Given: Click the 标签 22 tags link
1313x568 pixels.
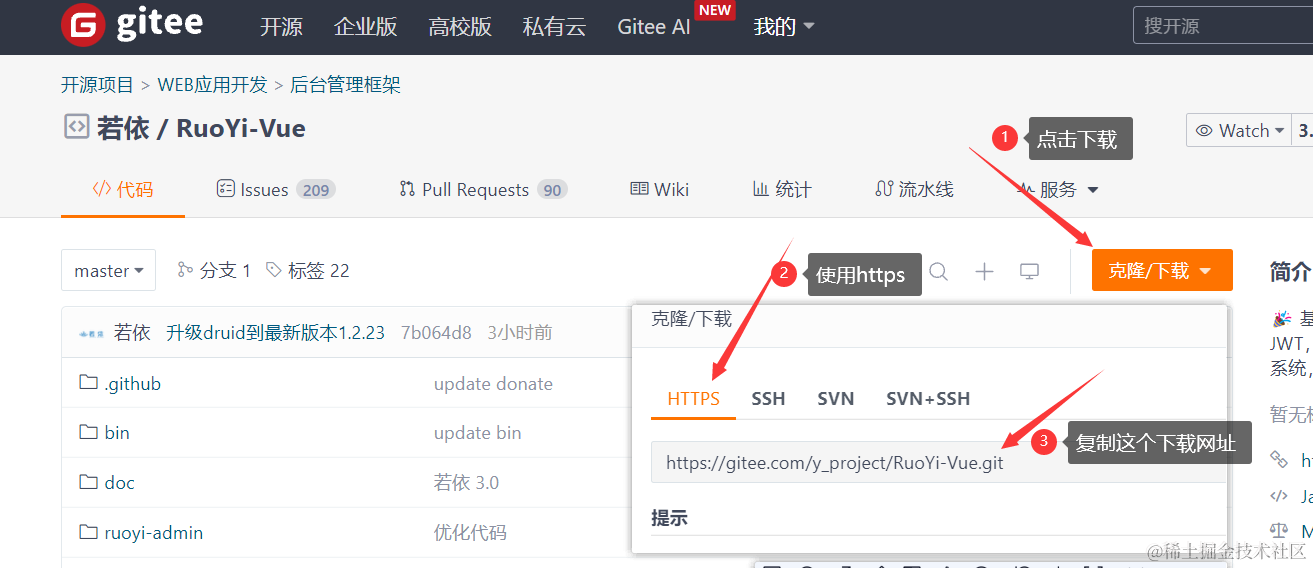Looking at the screenshot, I should [x=308, y=271].
